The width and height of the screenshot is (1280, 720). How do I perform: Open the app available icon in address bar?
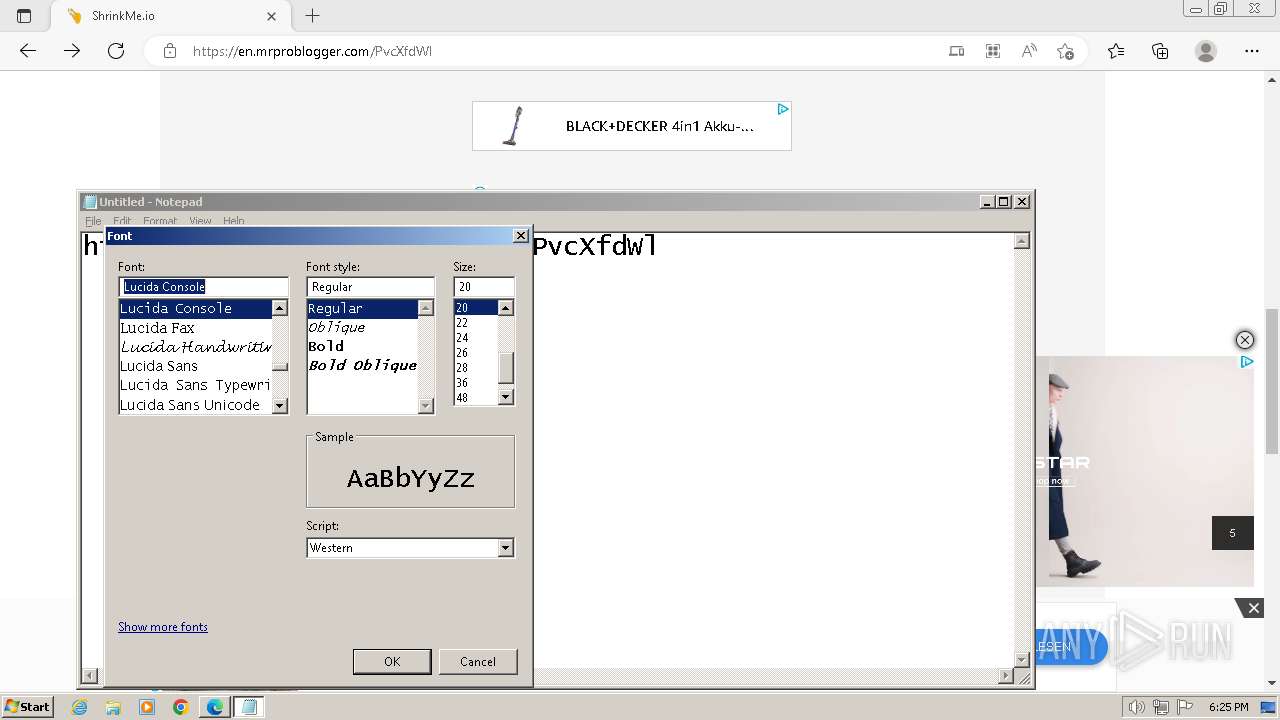(957, 51)
